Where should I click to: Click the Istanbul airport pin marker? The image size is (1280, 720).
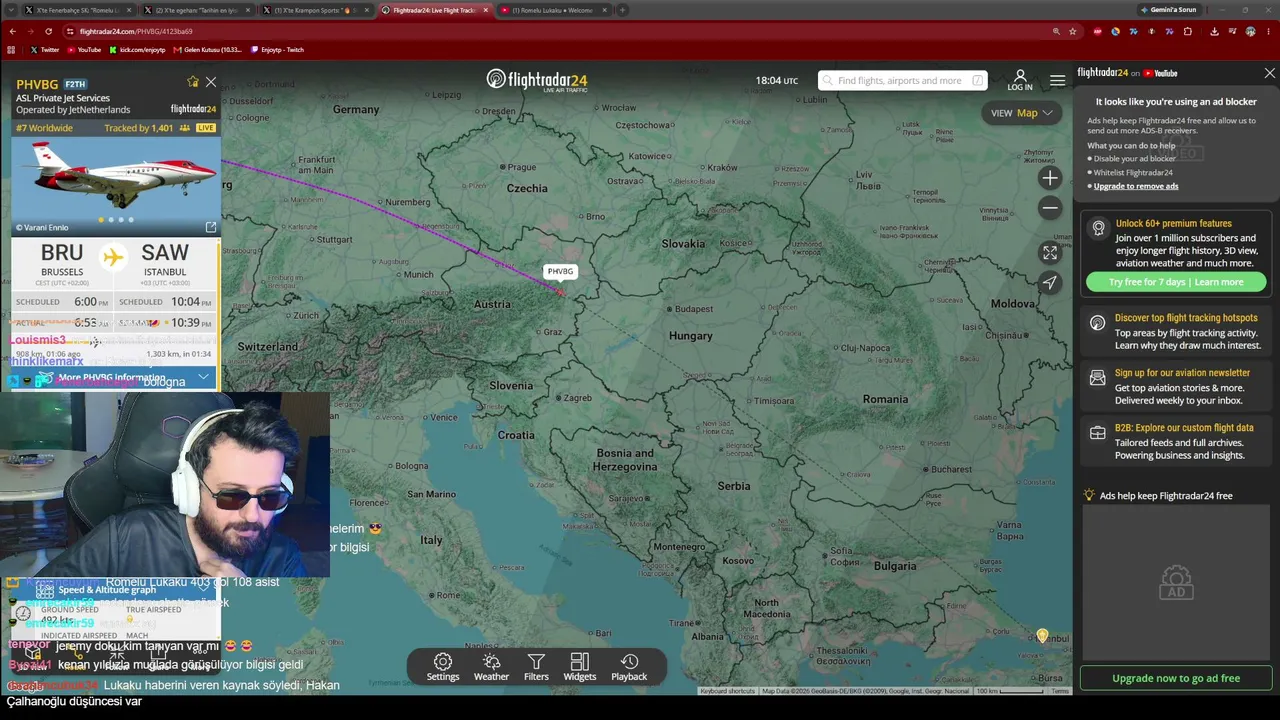tap(1042, 636)
